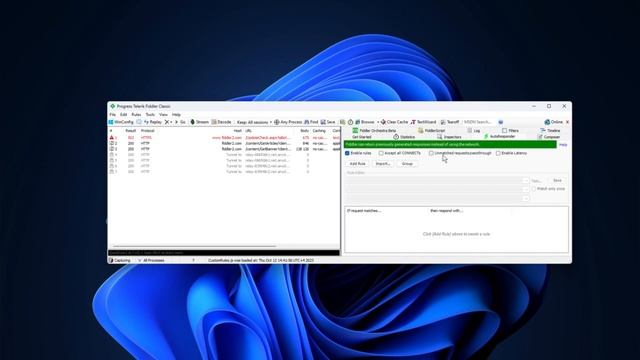Click the Group button
The height and width of the screenshot is (360, 640).
coord(407,164)
